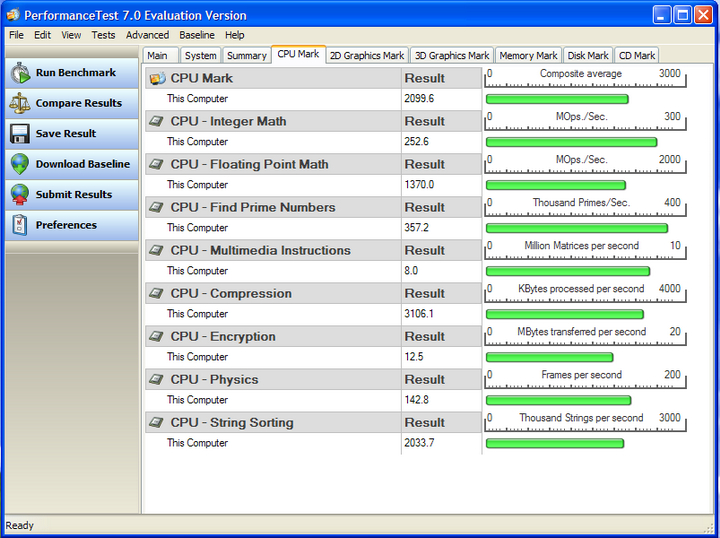
Task: Click the Encryption result value 12.5
Action: pyautogui.click(x=414, y=357)
